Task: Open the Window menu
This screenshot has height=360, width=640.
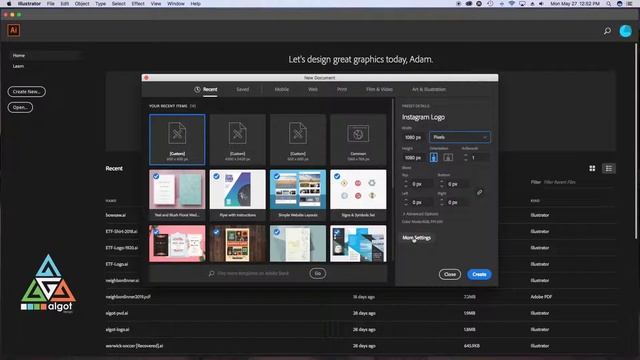Action: click(176, 4)
